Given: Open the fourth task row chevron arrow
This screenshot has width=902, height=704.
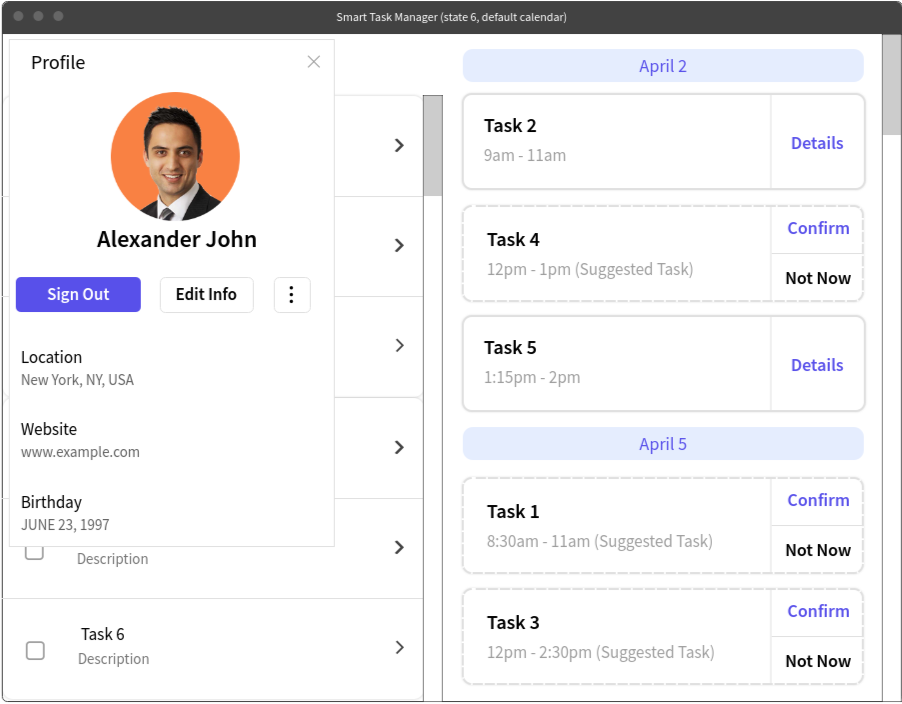Looking at the screenshot, I should tap(399, 447).
